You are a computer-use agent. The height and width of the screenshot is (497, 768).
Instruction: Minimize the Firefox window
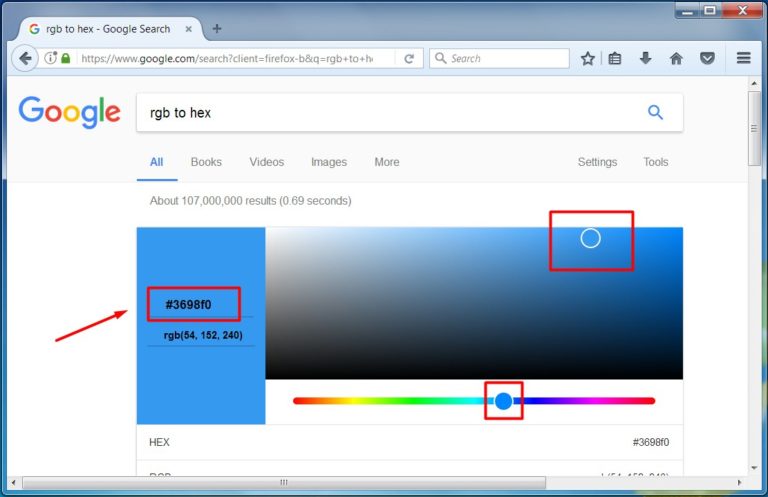click(687, 10)
